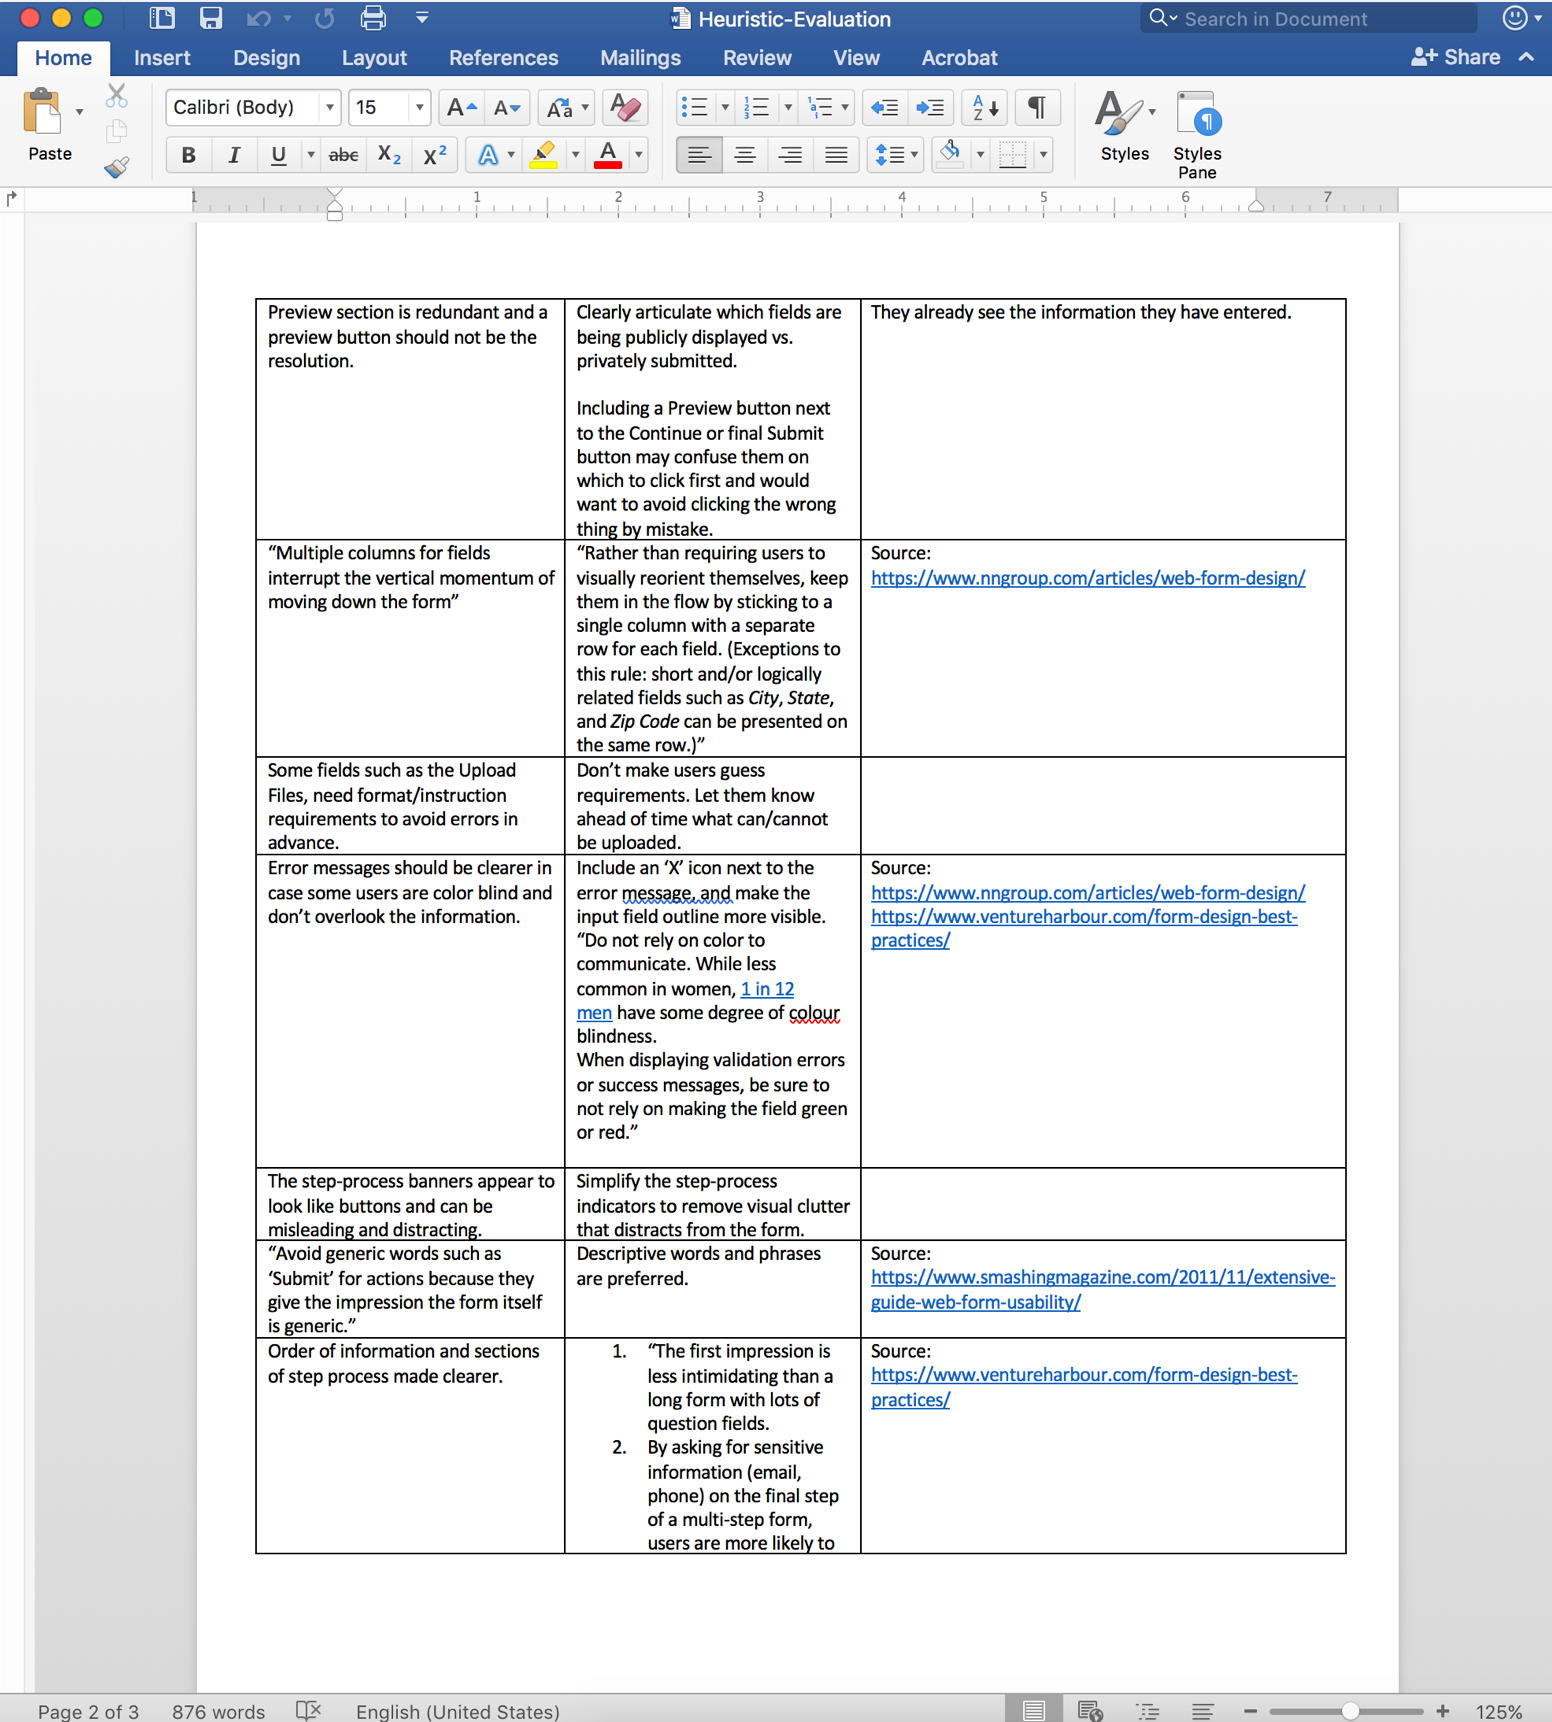This screenshot has height=1722, width=1552.
Task: Open the Styles Pane
Action: pyautogui.click(x=1197, y=134)
